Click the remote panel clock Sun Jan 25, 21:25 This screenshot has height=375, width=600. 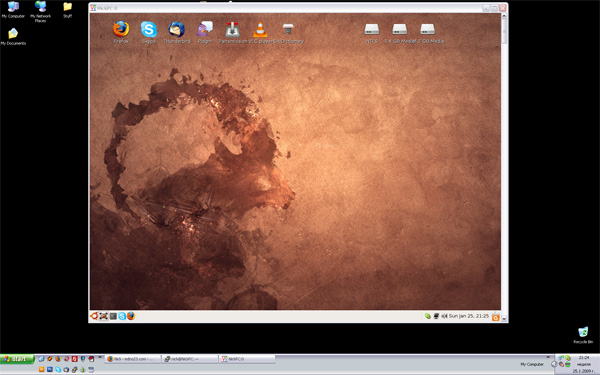coord(469,316)
